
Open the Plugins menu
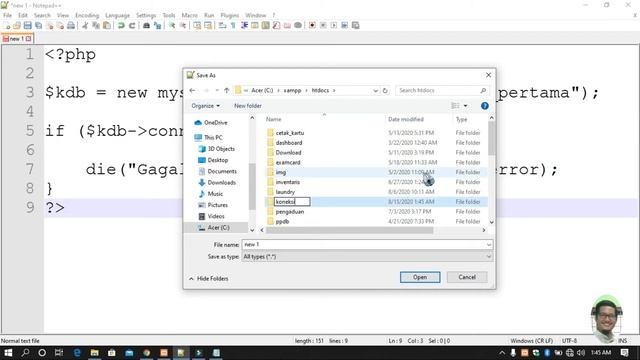(x=230, y=15)
